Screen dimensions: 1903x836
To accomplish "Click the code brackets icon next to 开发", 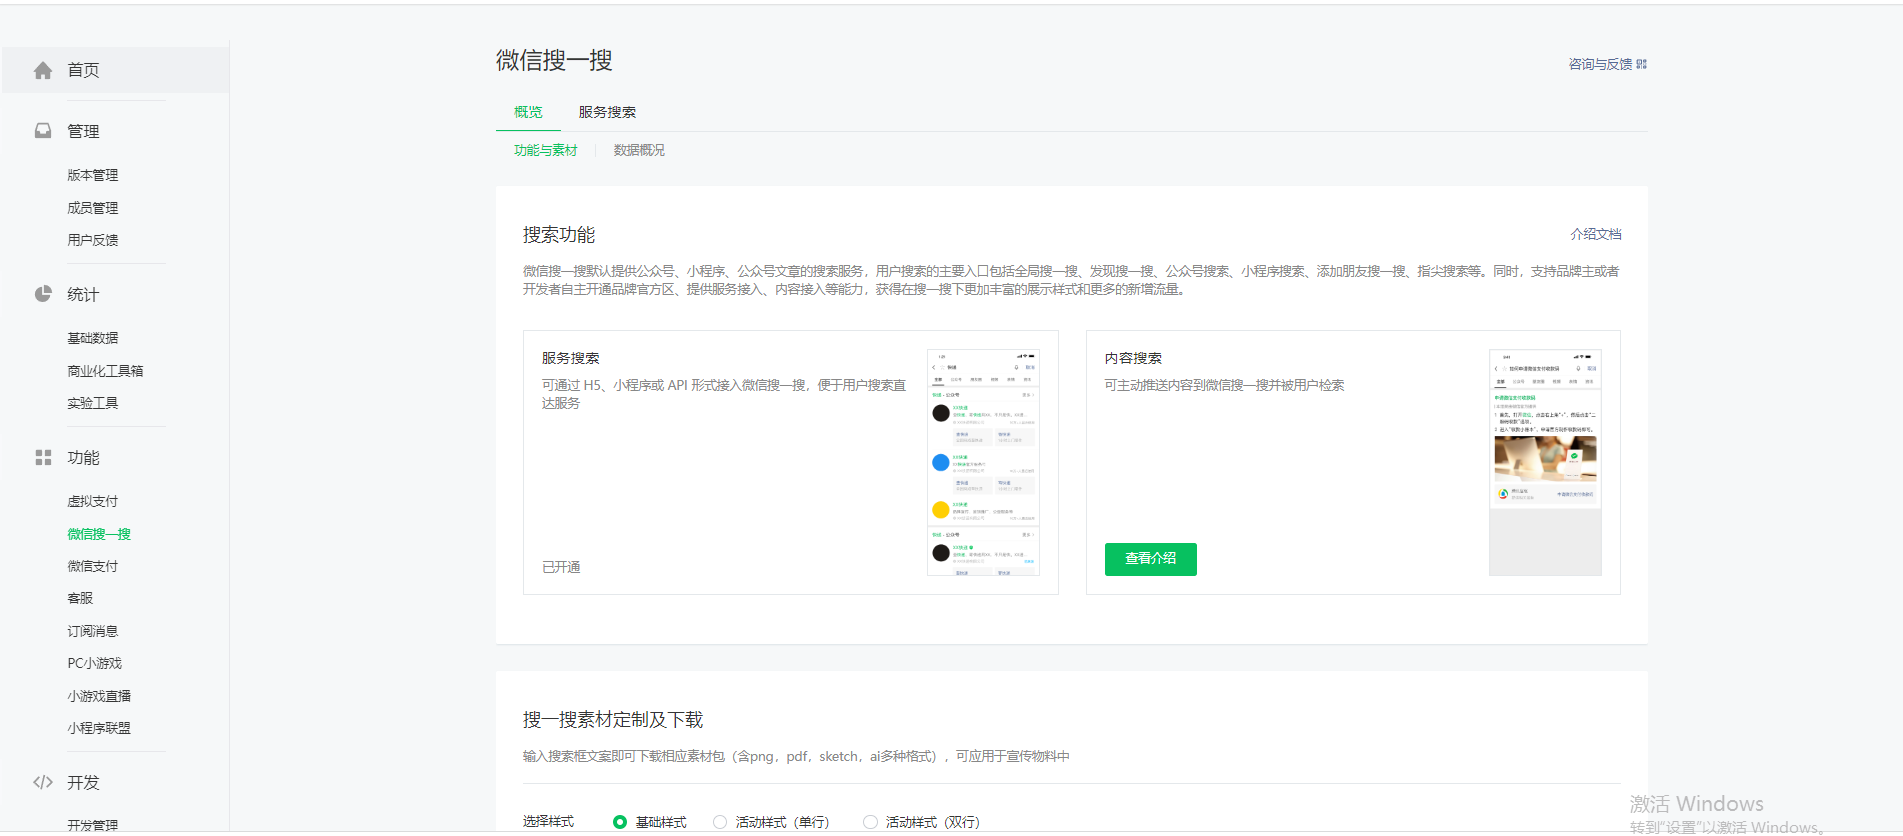I will pyautogui.click(x=43, y=782).
